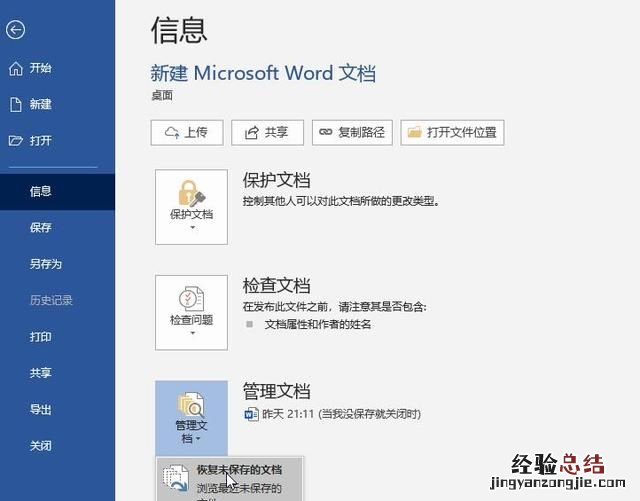Click the 复制路径 button

pos(352,132)
